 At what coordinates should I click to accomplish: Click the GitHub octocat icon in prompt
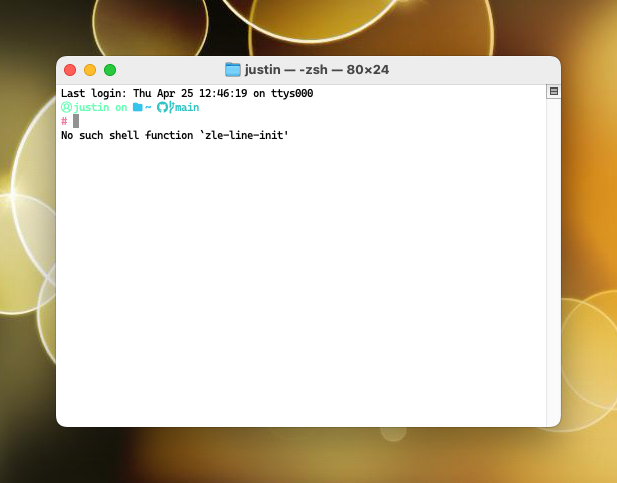(162, 107)
